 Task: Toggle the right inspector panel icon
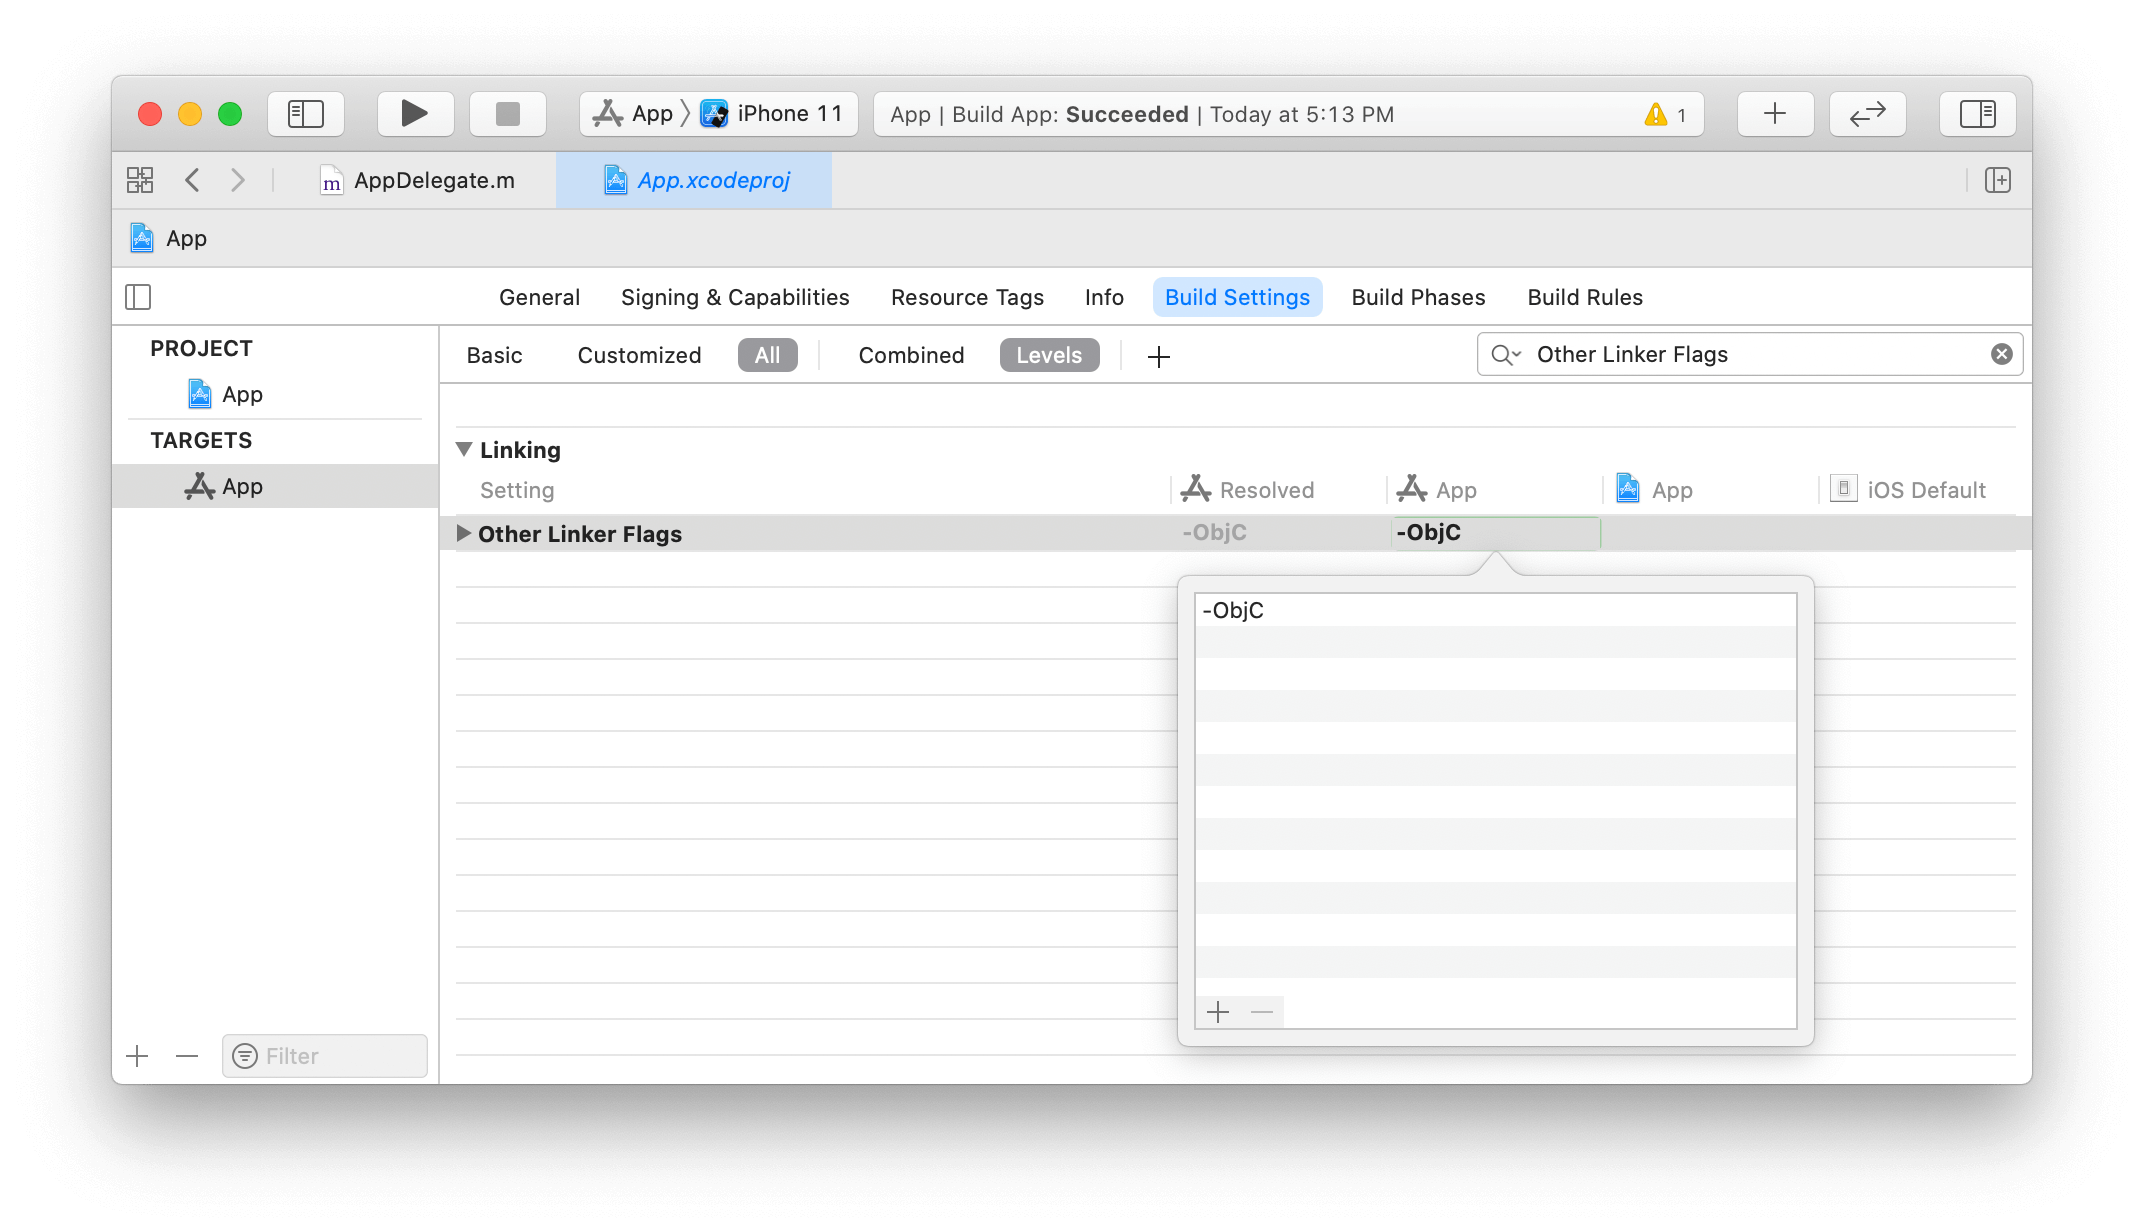(x=1976, y=114)
